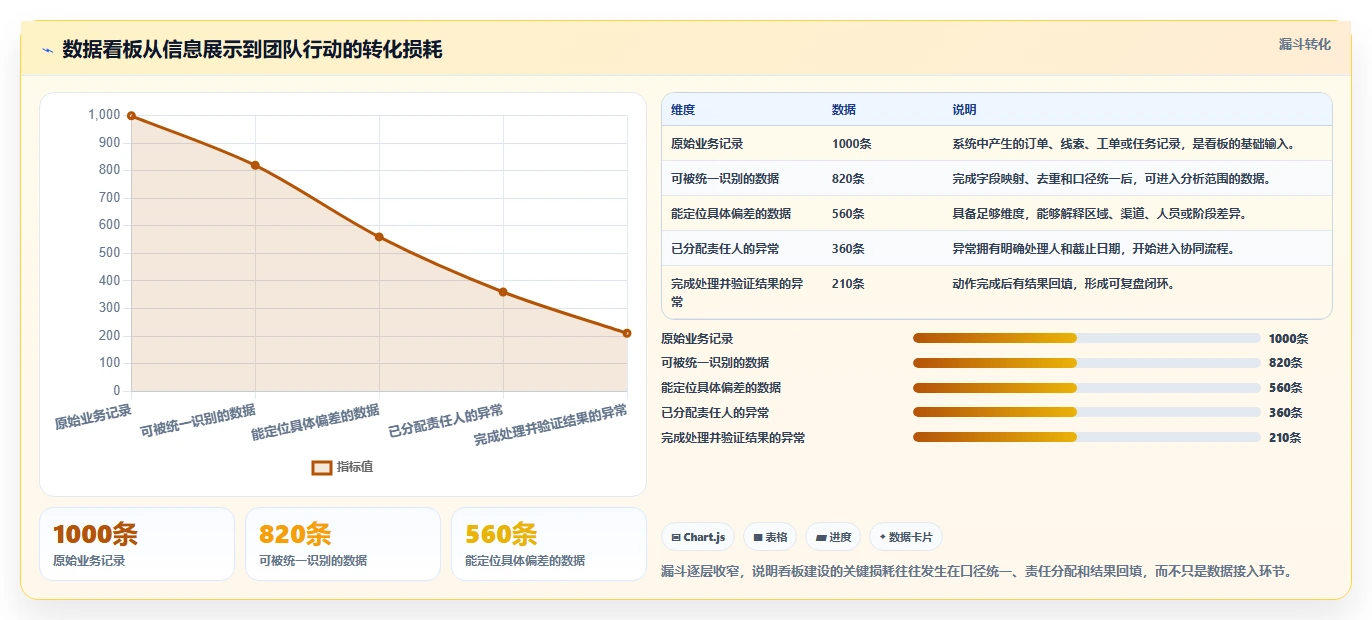Image resolution: width=1372 pixels, height=620 pixels.
Task: Click the 数据看板从信息展示到团队行动的转化损耗 title
Action: 252,50
